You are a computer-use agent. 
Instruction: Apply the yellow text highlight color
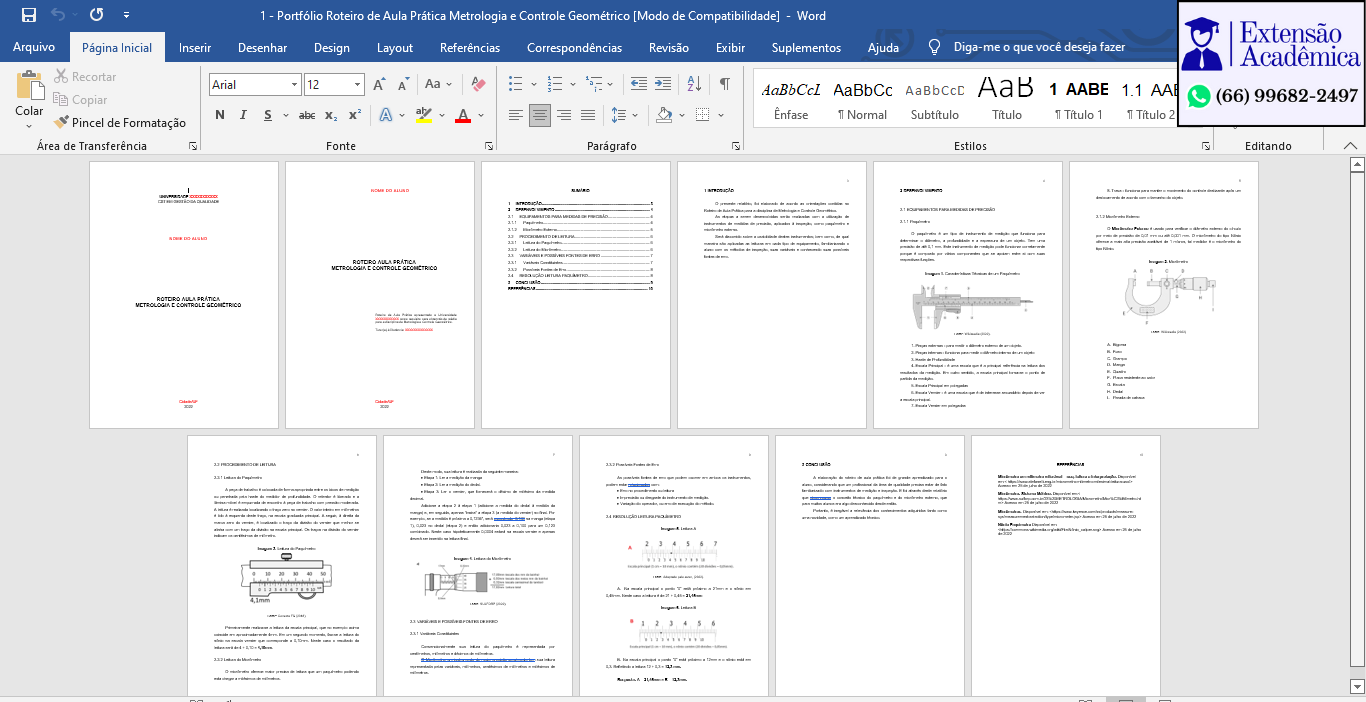423,115
